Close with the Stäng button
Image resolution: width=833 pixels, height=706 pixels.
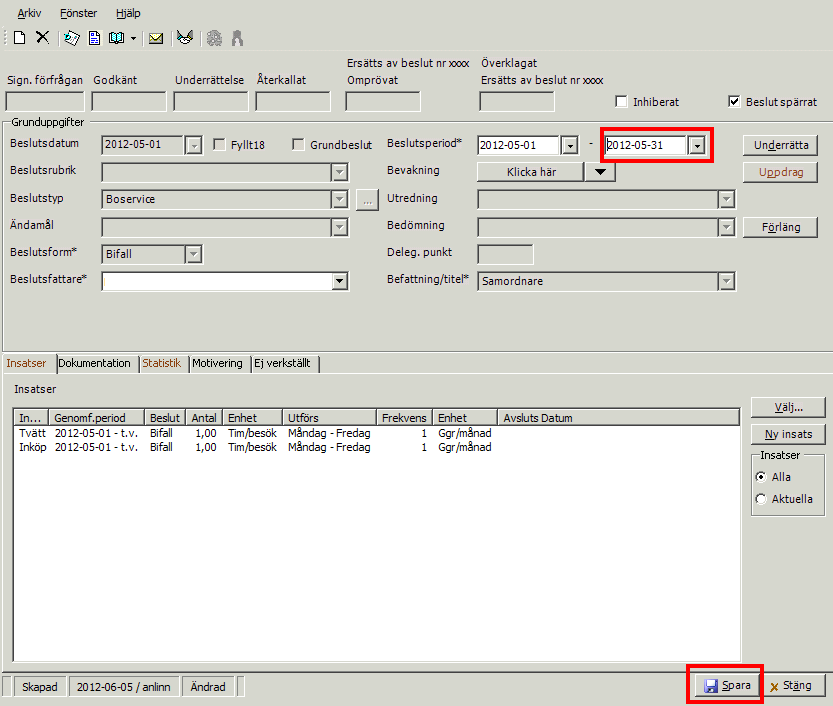[794, 685]
